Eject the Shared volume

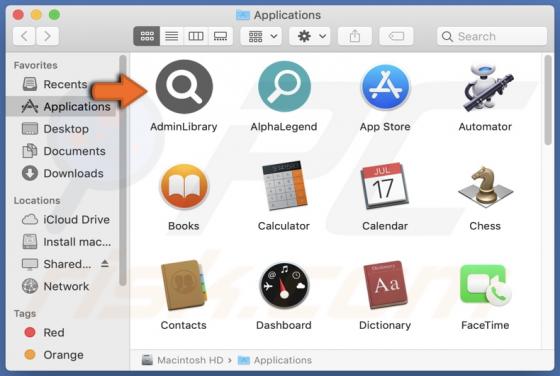pyautogui.click(x=105, y=264)
